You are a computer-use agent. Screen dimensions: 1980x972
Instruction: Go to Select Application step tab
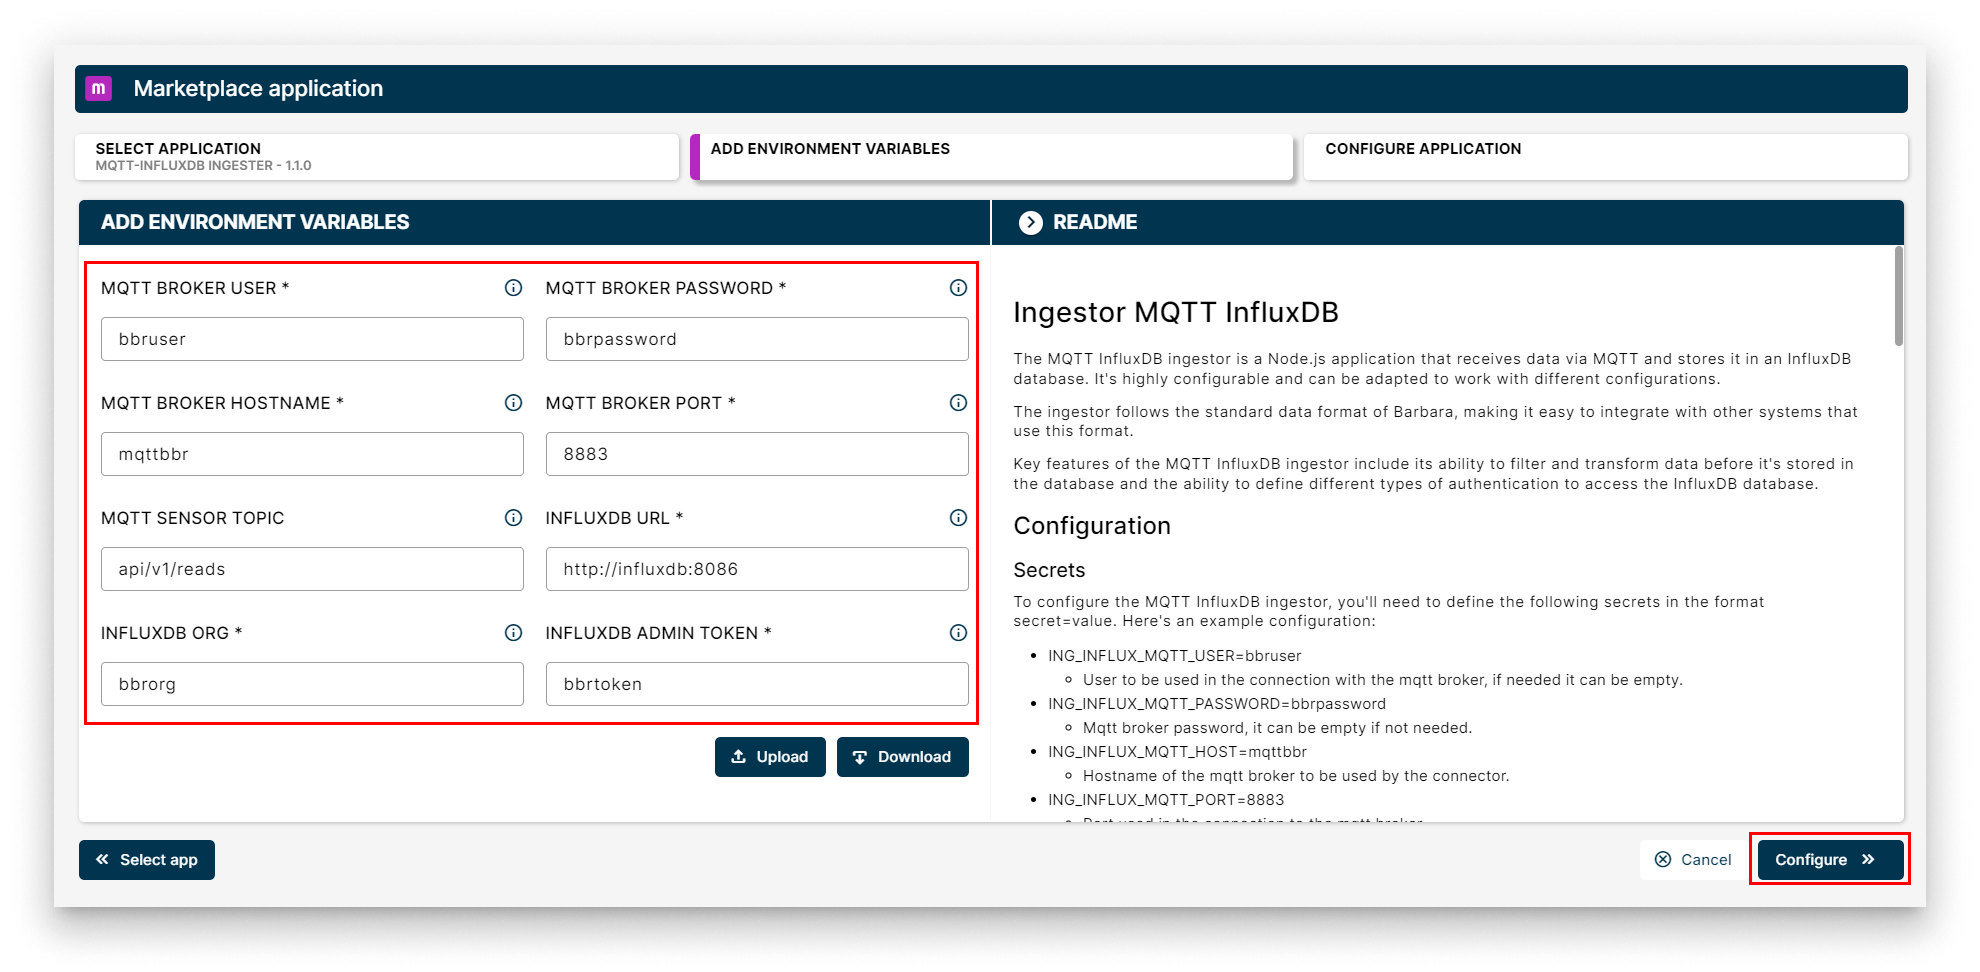(376, 157)
